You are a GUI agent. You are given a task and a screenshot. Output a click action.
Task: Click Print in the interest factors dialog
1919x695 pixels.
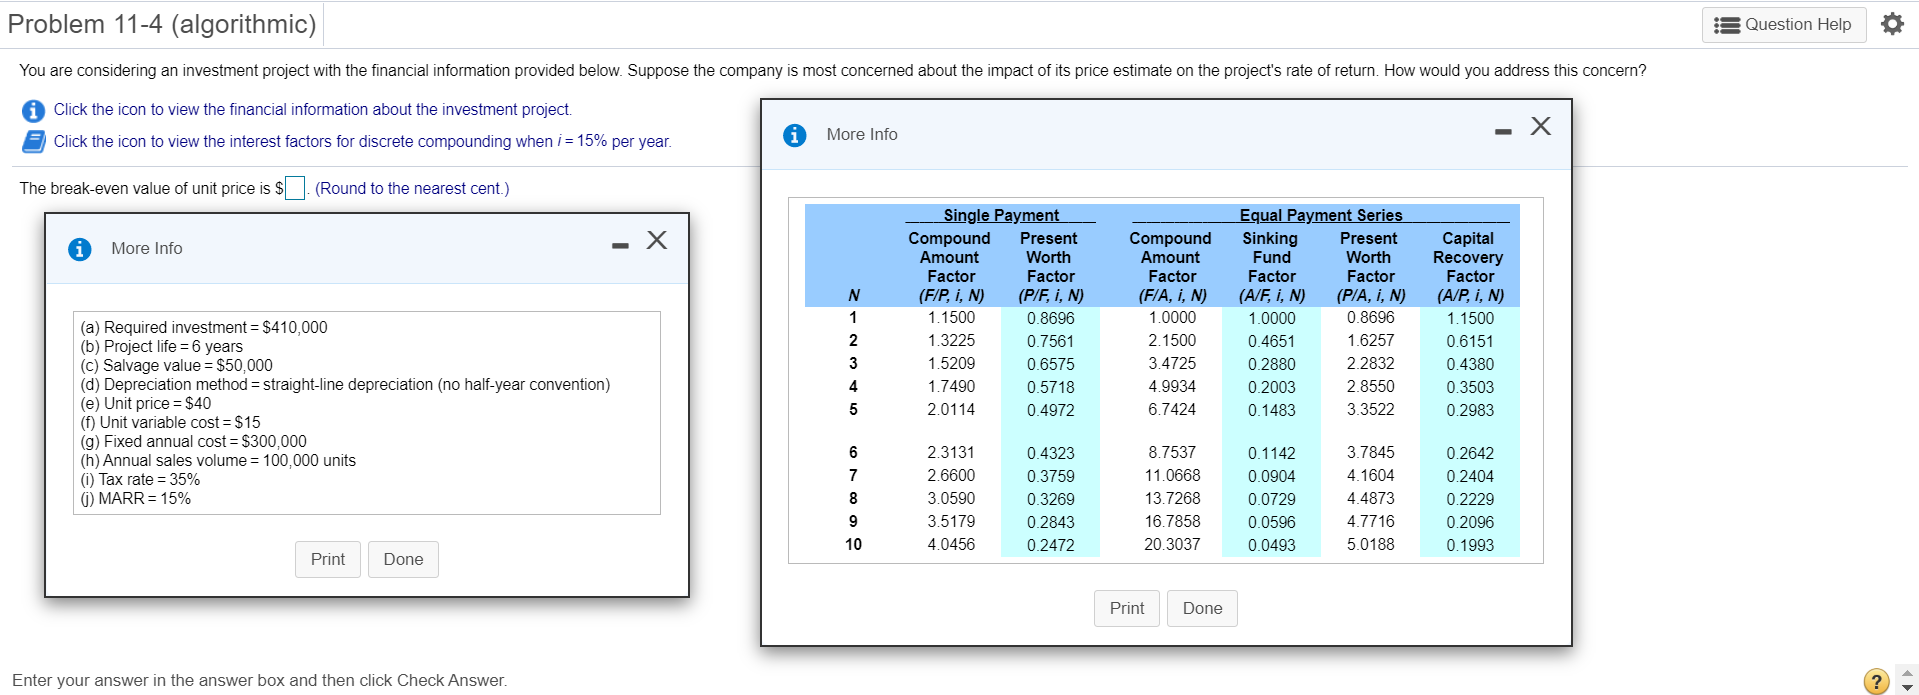click(1127, 608)
